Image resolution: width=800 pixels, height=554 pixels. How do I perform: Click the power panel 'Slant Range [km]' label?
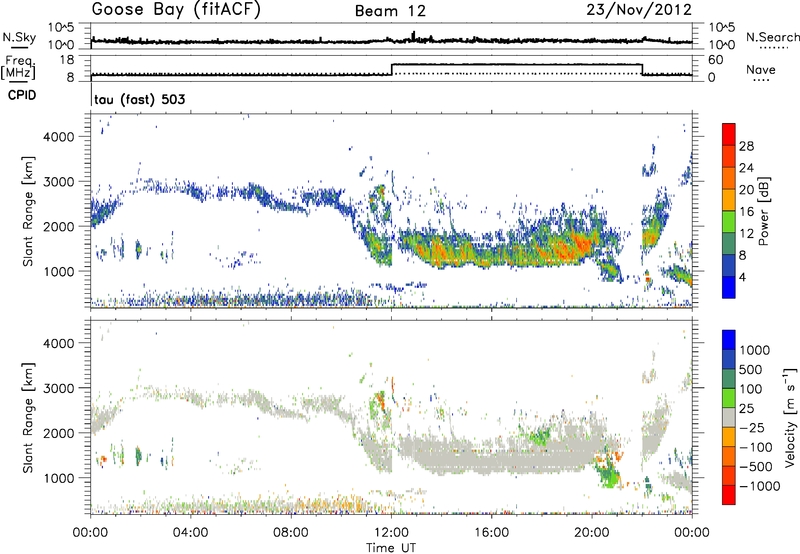coord(28,211)
